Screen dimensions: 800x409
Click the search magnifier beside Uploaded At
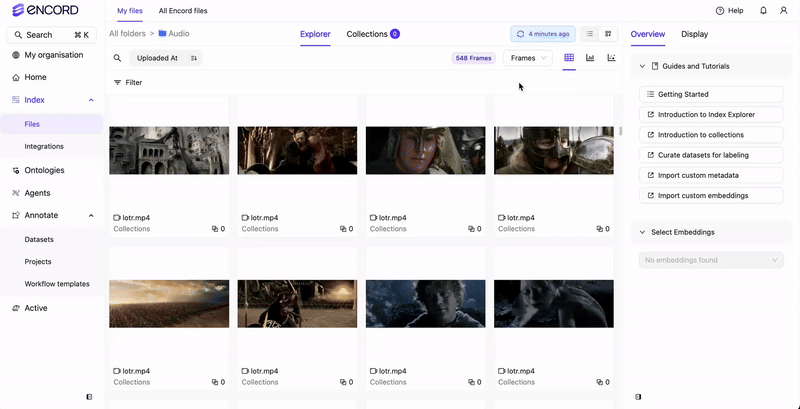(117, 58)
